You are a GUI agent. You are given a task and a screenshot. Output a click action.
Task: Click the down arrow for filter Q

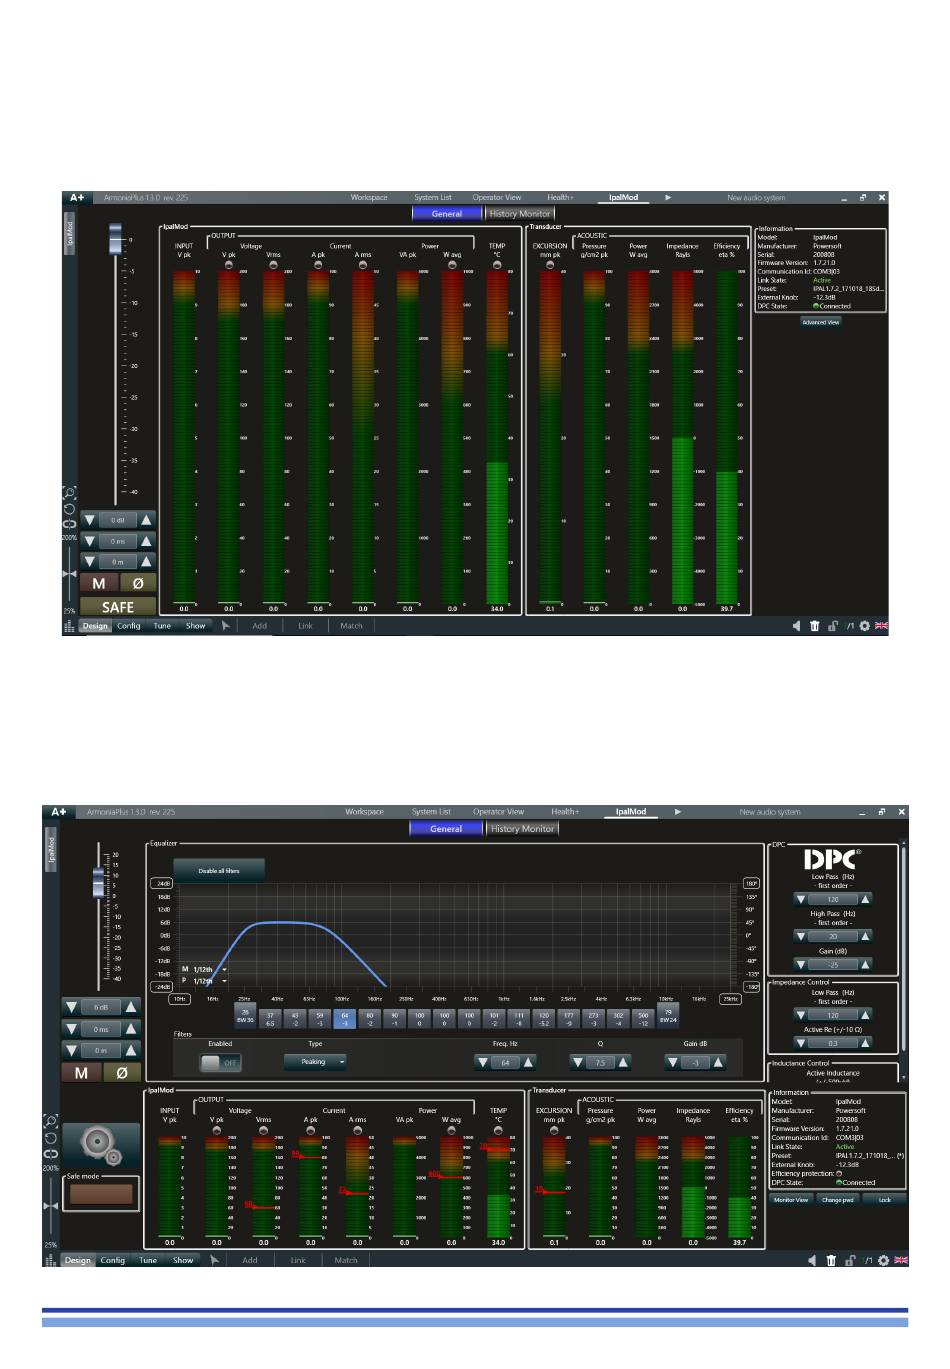577,1062
